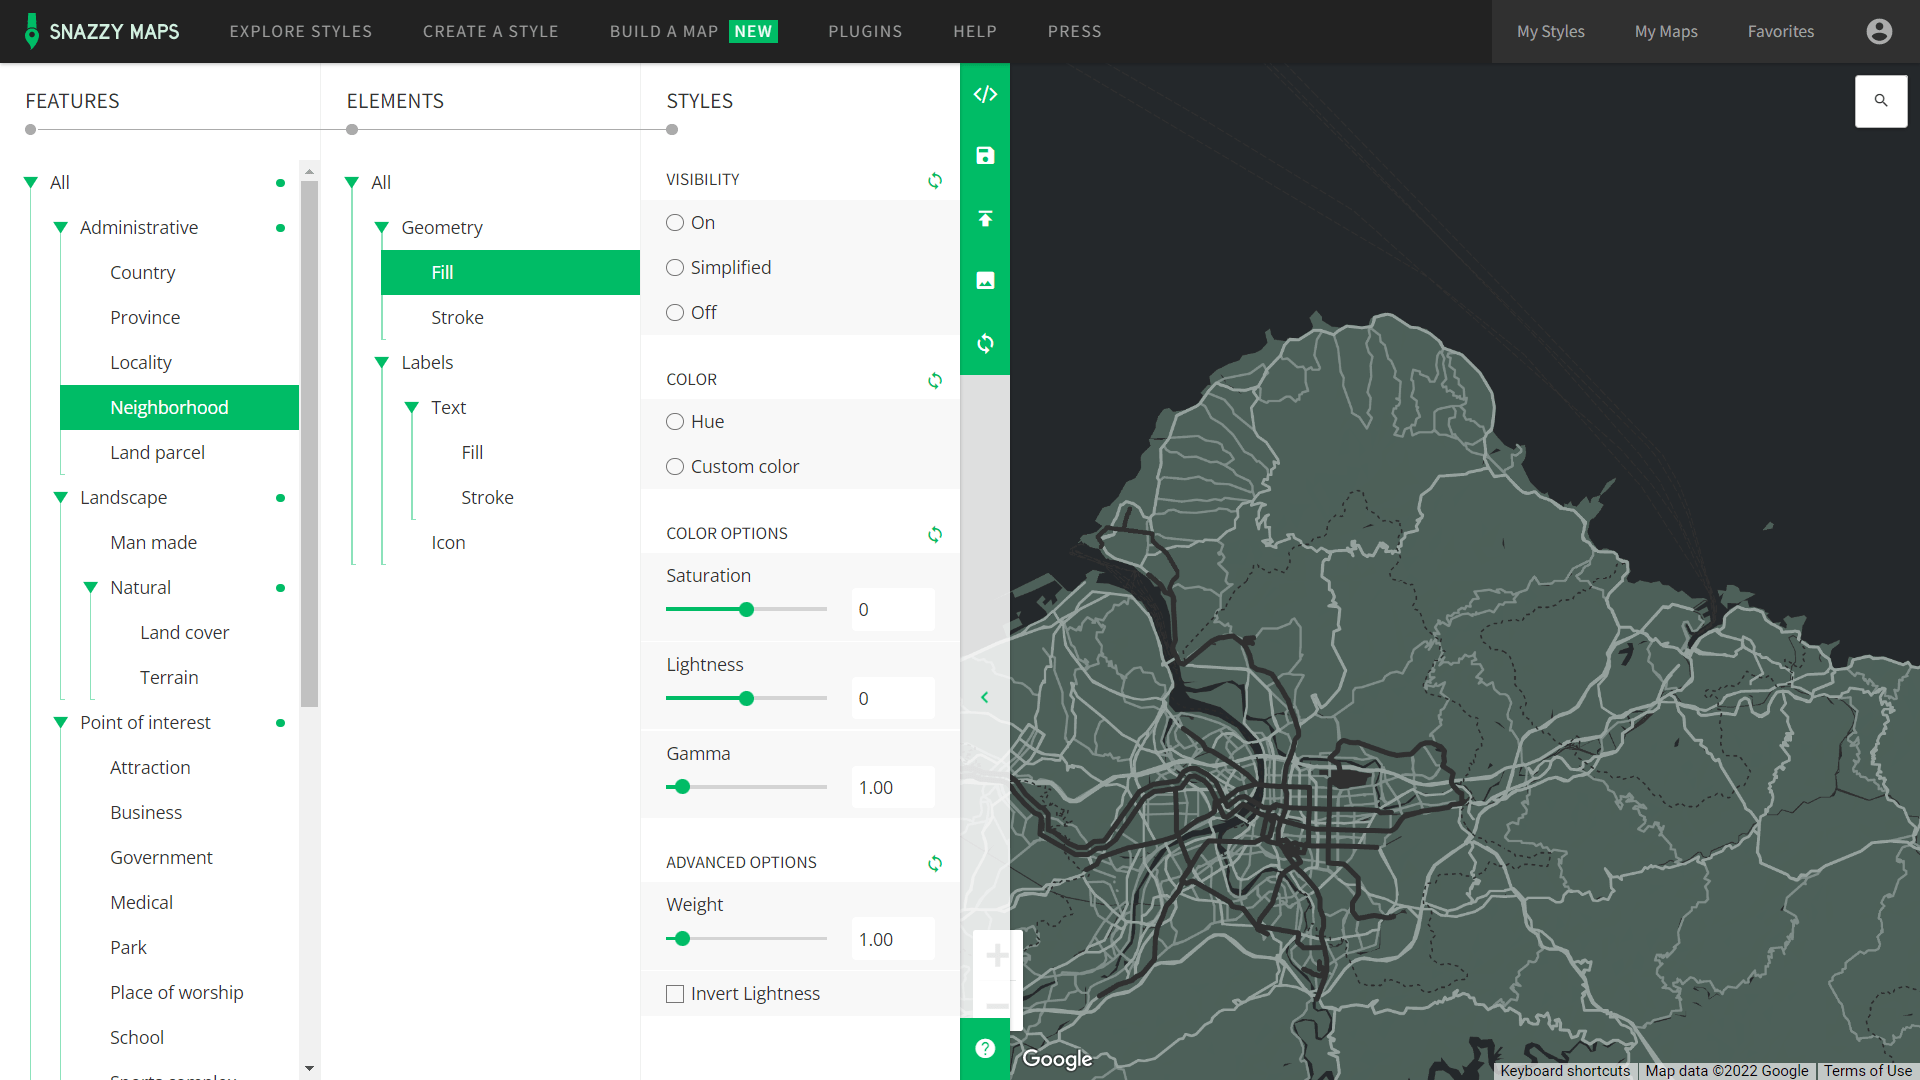This screenshot has height=1080, width=1920.
Task: Zoom in on the map
Action: 997,956
